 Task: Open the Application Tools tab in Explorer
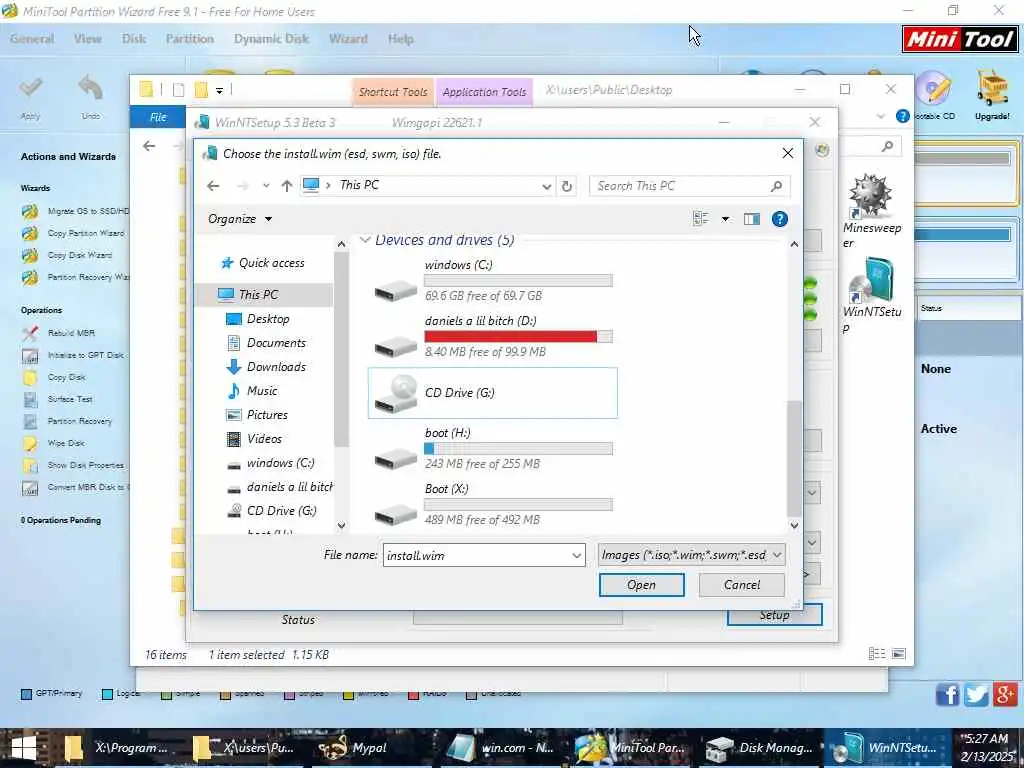point(485,92)
